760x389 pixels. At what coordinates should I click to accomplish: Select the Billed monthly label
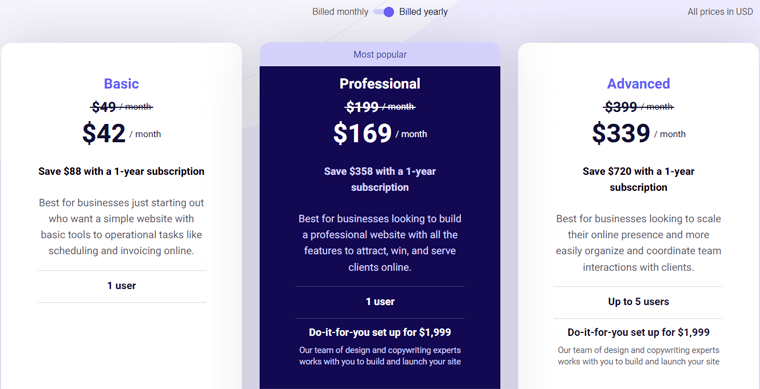pyautogui.click(x=340, y=12)
